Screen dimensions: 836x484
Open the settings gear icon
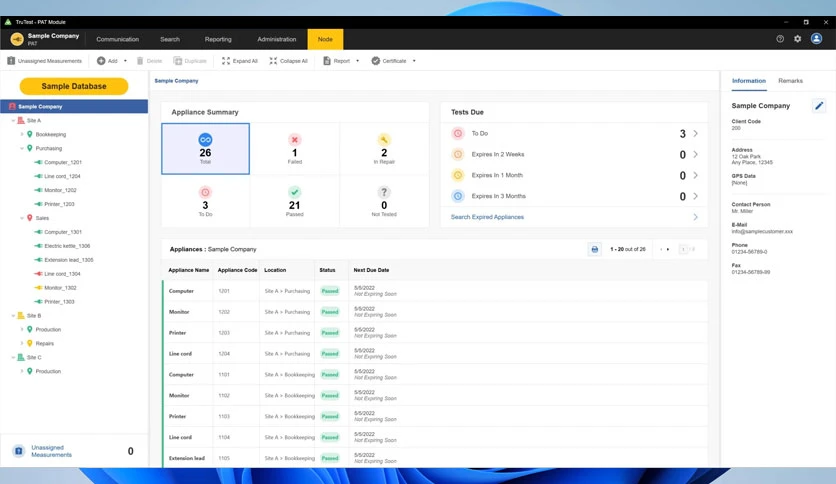tap(798, 39)
